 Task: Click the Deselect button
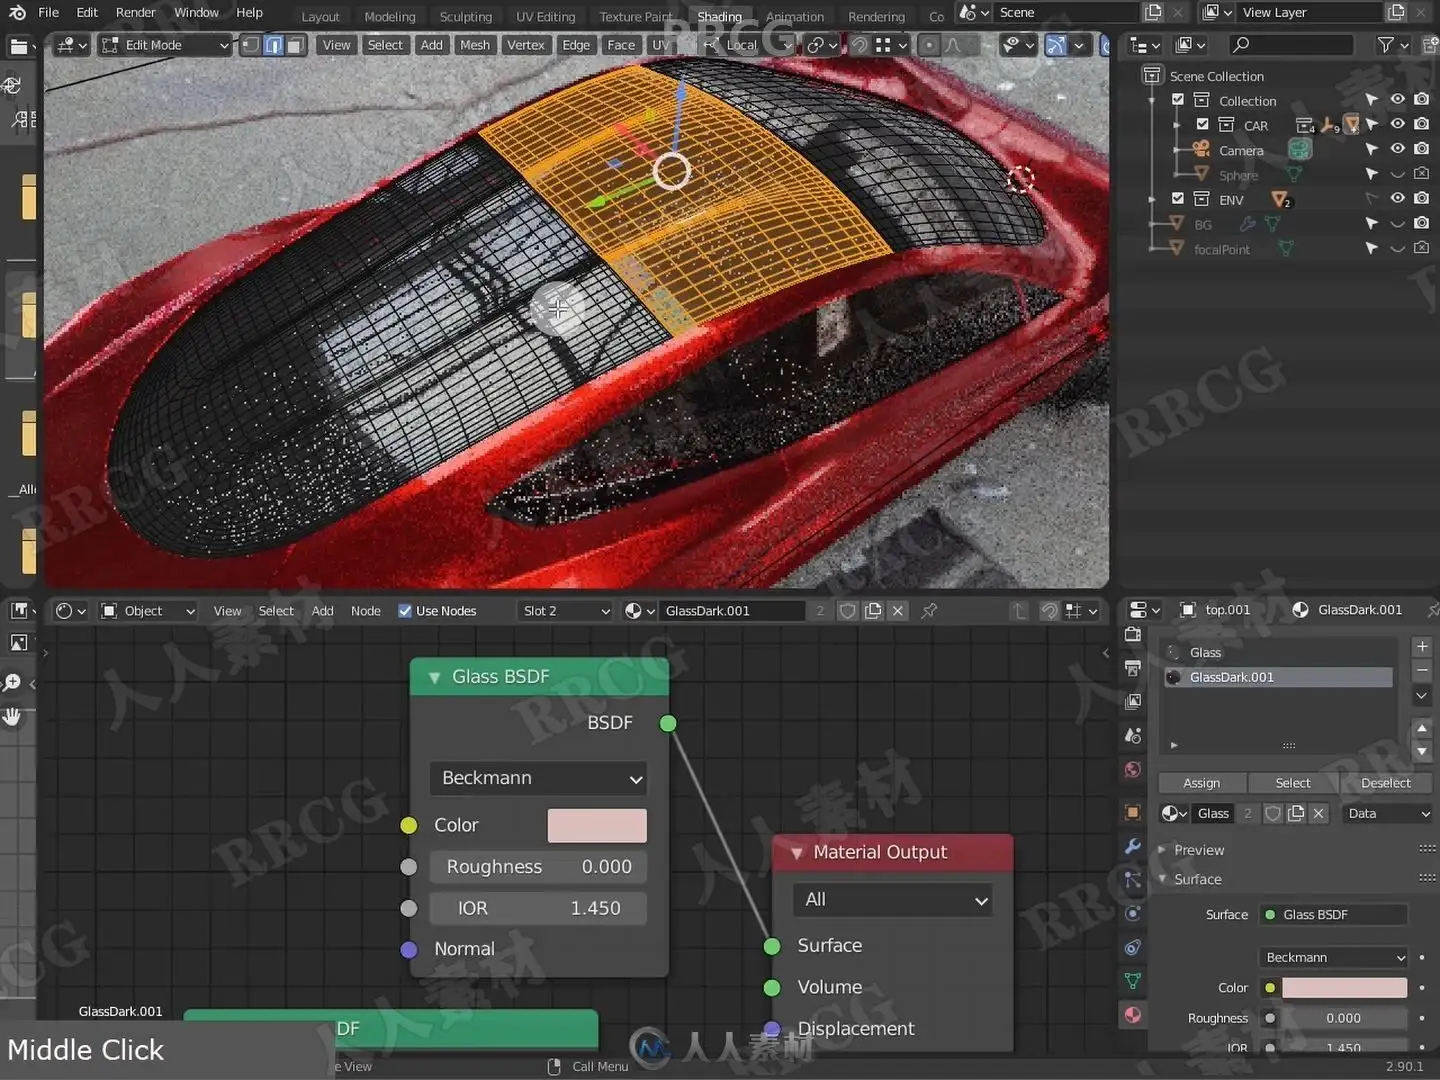click(1385, 783)
